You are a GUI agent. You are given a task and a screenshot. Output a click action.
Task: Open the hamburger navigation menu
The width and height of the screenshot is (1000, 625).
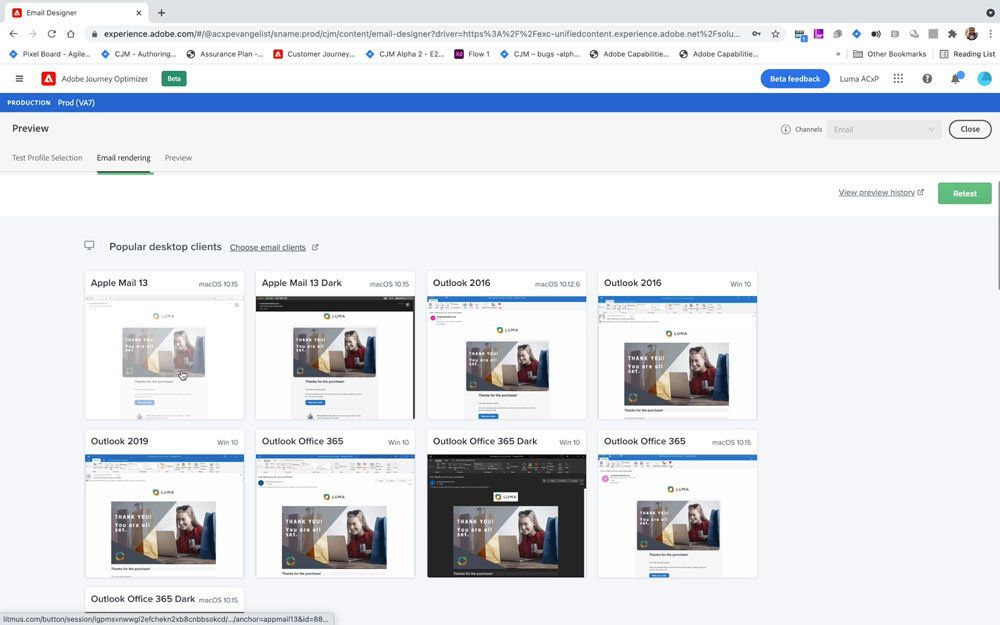(x=19, y=78)
